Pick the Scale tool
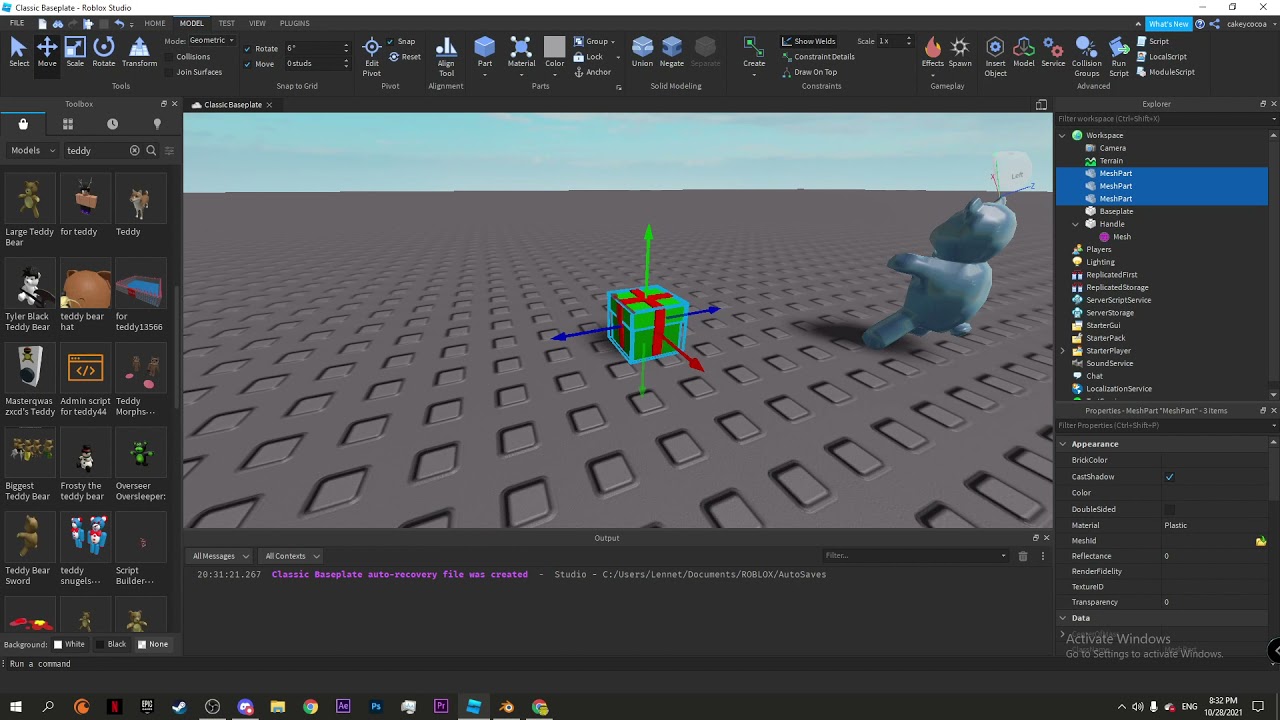This screenshot has width=1280, height=720. 75,52
